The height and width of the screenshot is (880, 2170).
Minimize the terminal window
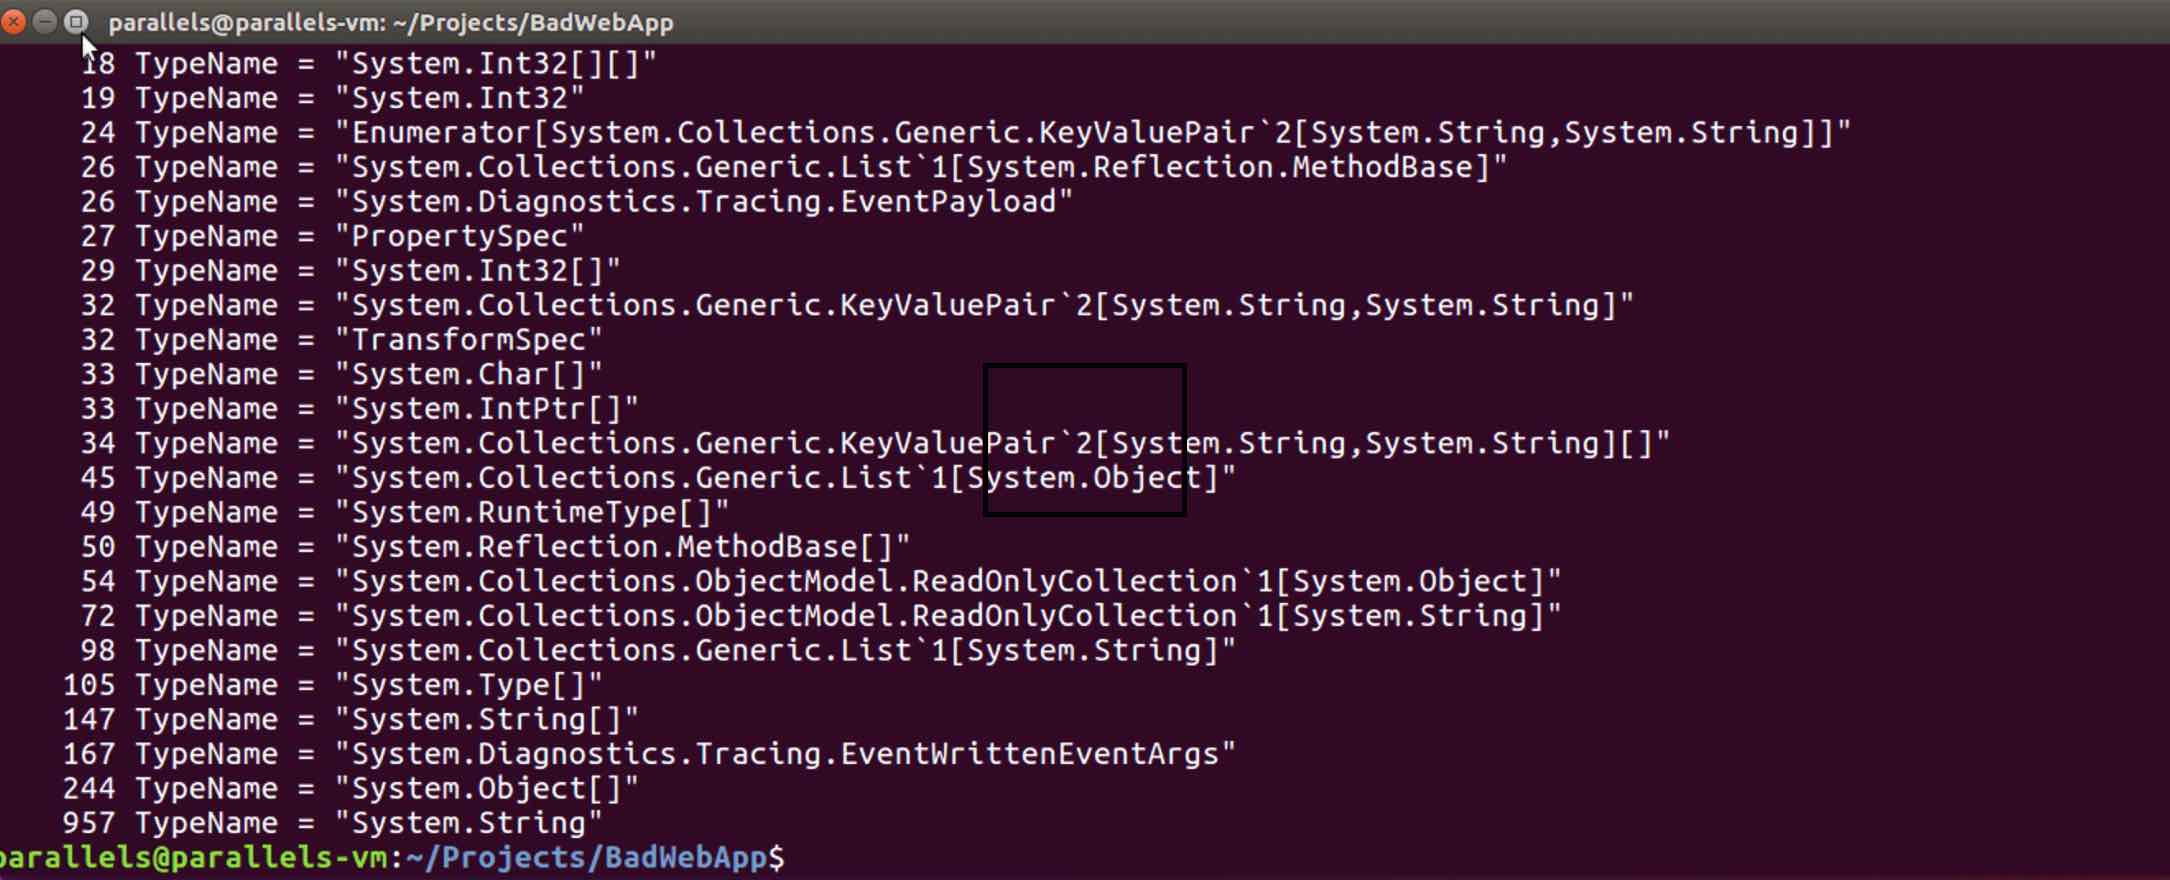(x=45, y=22)
